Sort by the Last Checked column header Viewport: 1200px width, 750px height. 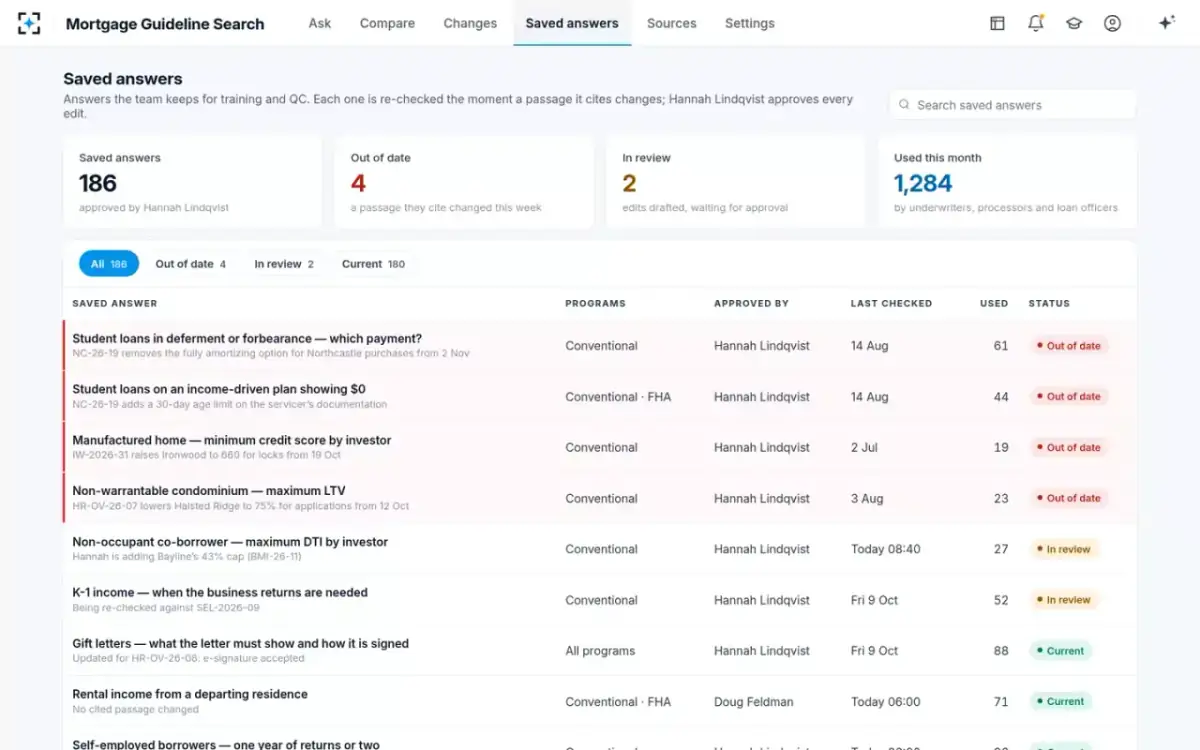891,303
